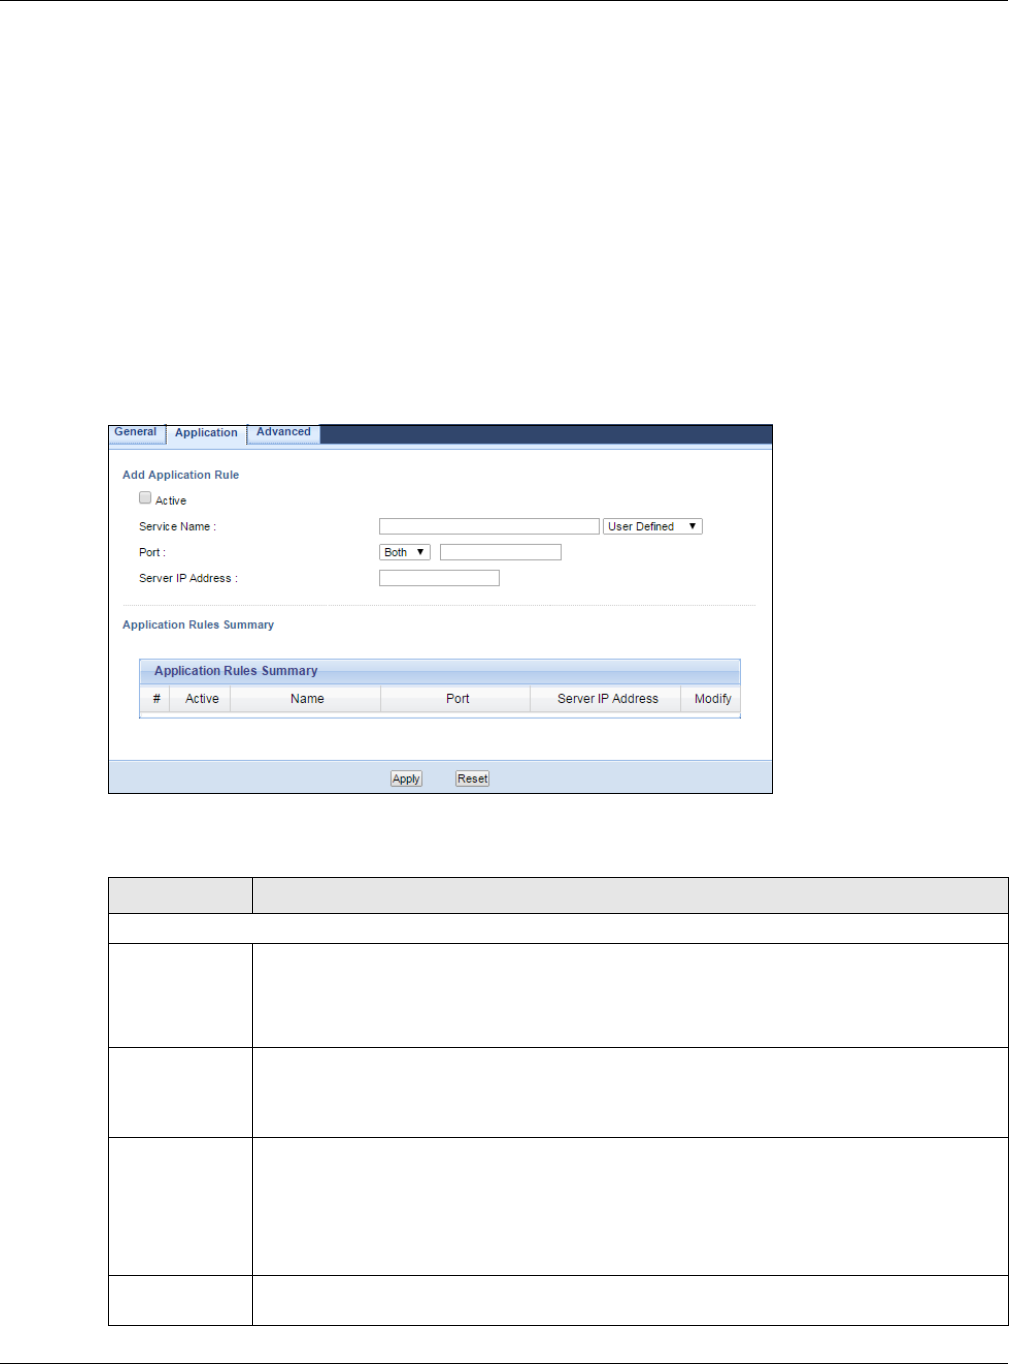1009x1364 pixels.
Task: Click the Application Rules Summary table title
Action: point(236,671)
